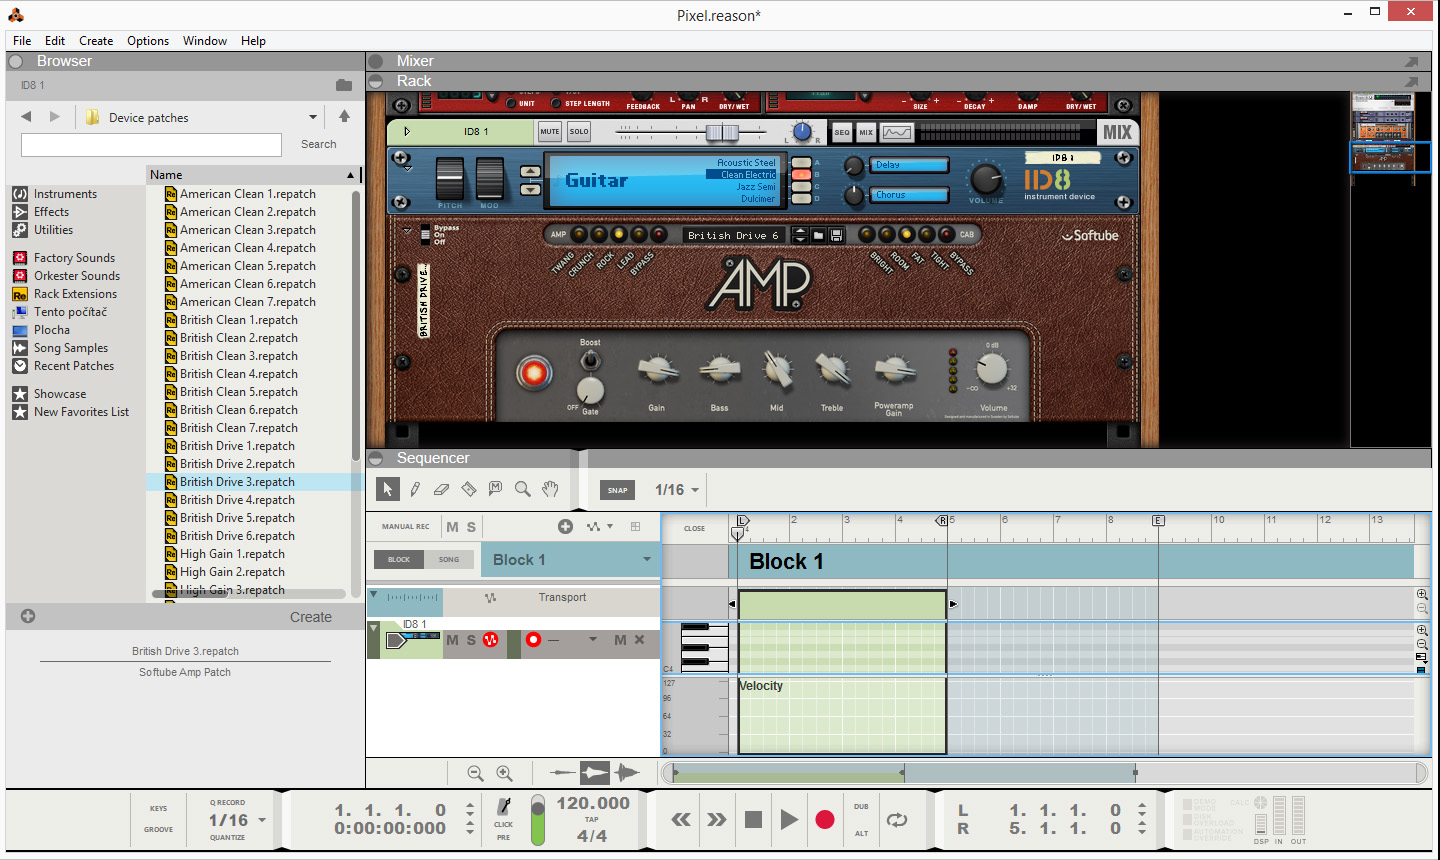This screenshot has width=1440, height=860.
Task: Toggle the Loop button in transport
Action: point(897,820)
